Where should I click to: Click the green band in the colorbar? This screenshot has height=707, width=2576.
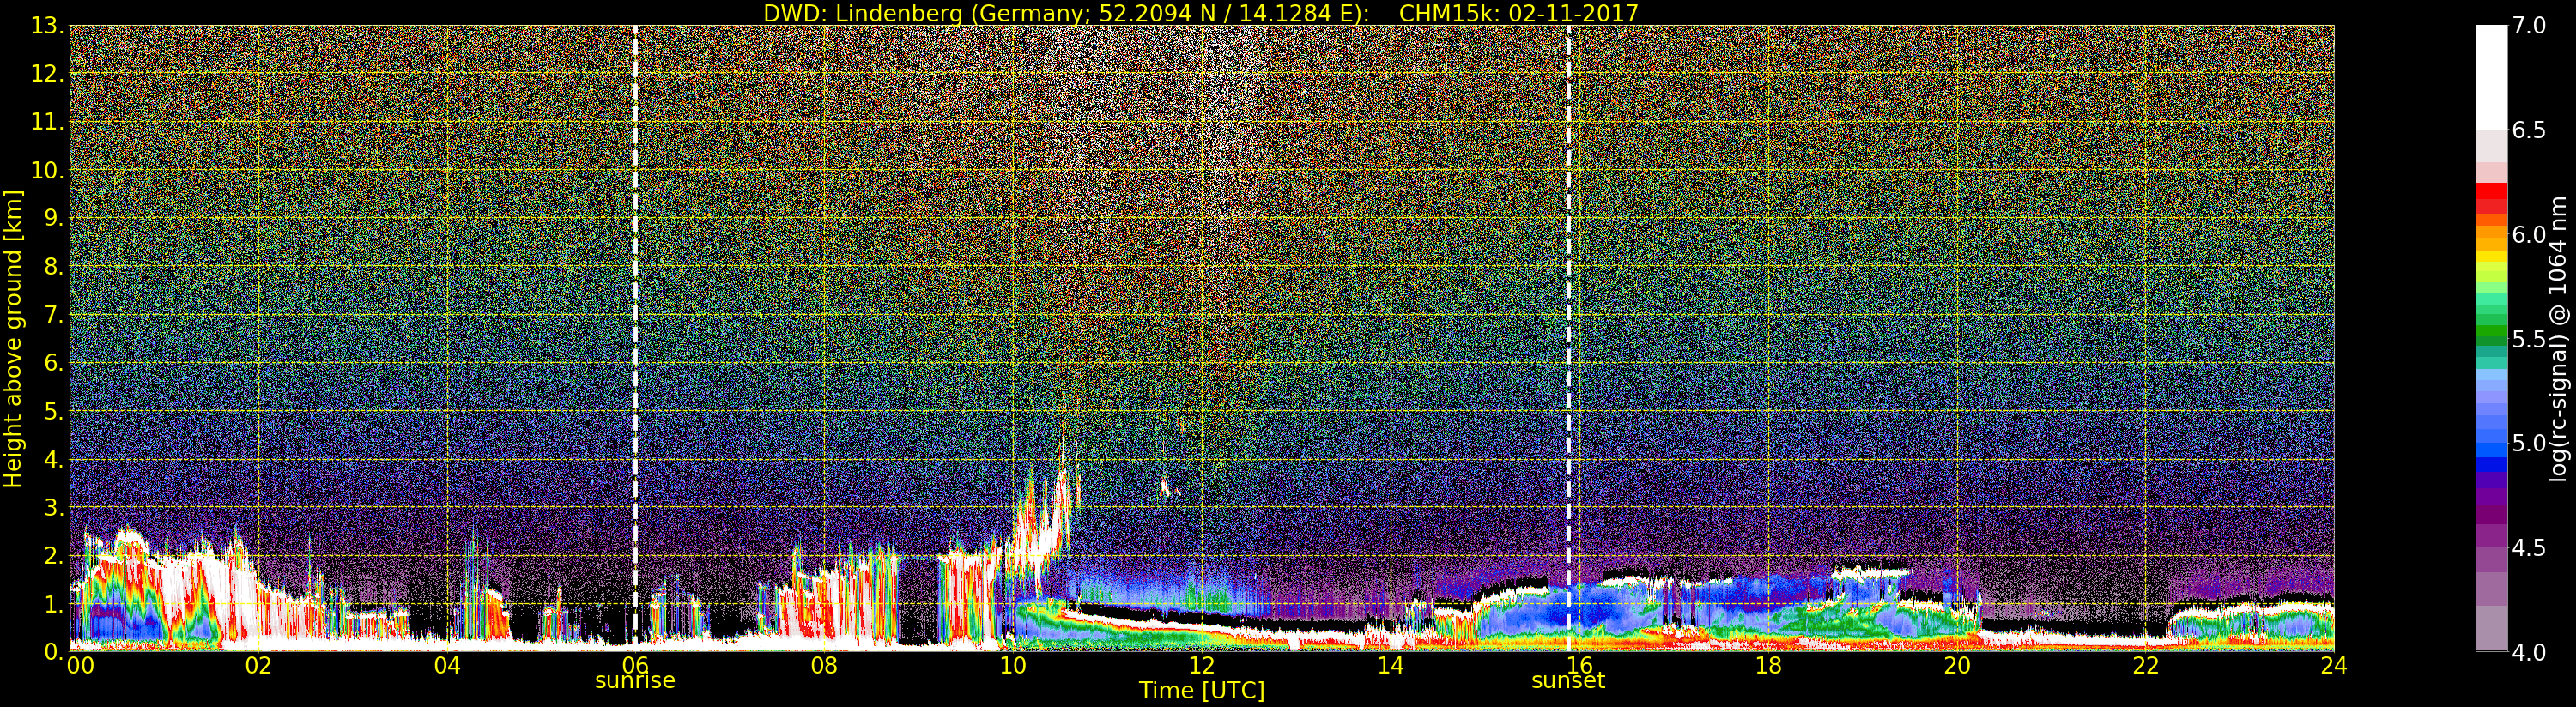tap(2490, 335)
